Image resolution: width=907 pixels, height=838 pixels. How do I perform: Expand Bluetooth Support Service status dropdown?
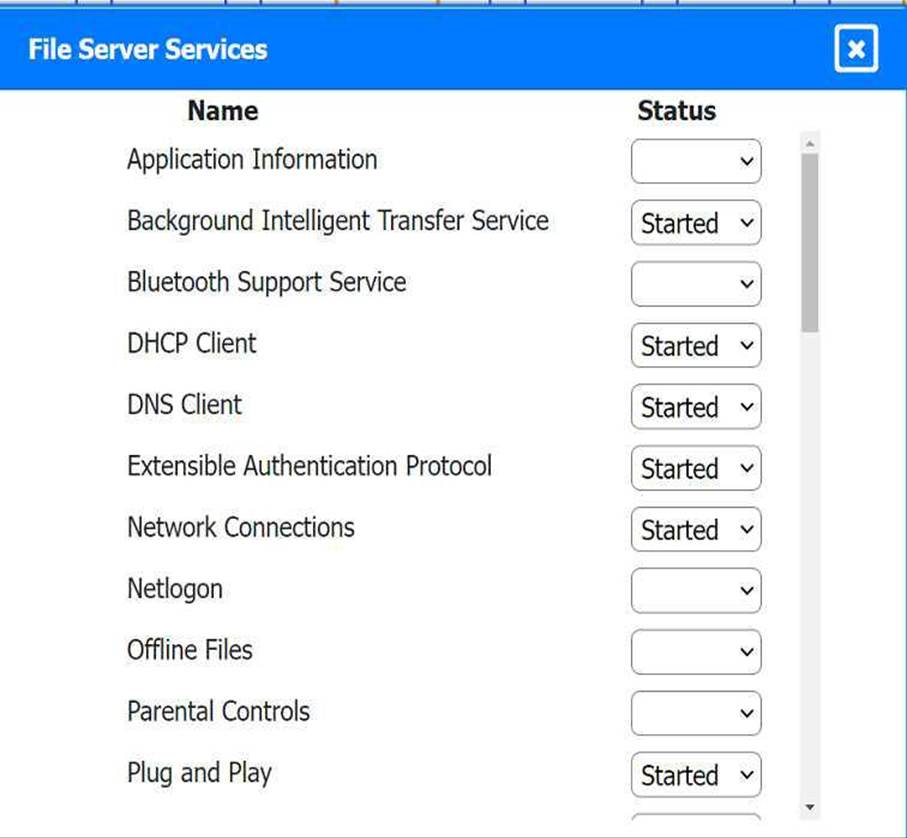tap(696, 284)
